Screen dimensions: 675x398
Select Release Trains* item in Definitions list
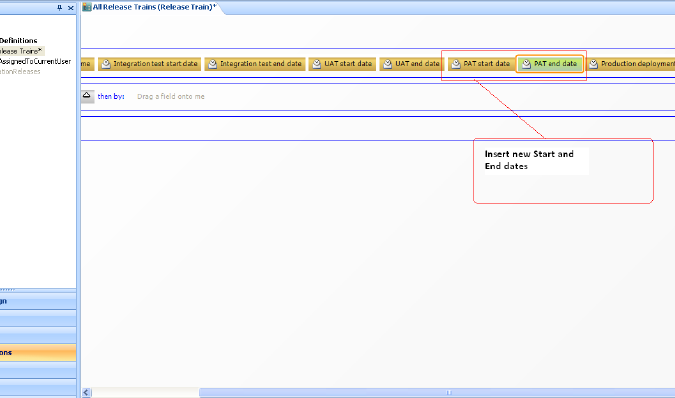coord(22,51)
